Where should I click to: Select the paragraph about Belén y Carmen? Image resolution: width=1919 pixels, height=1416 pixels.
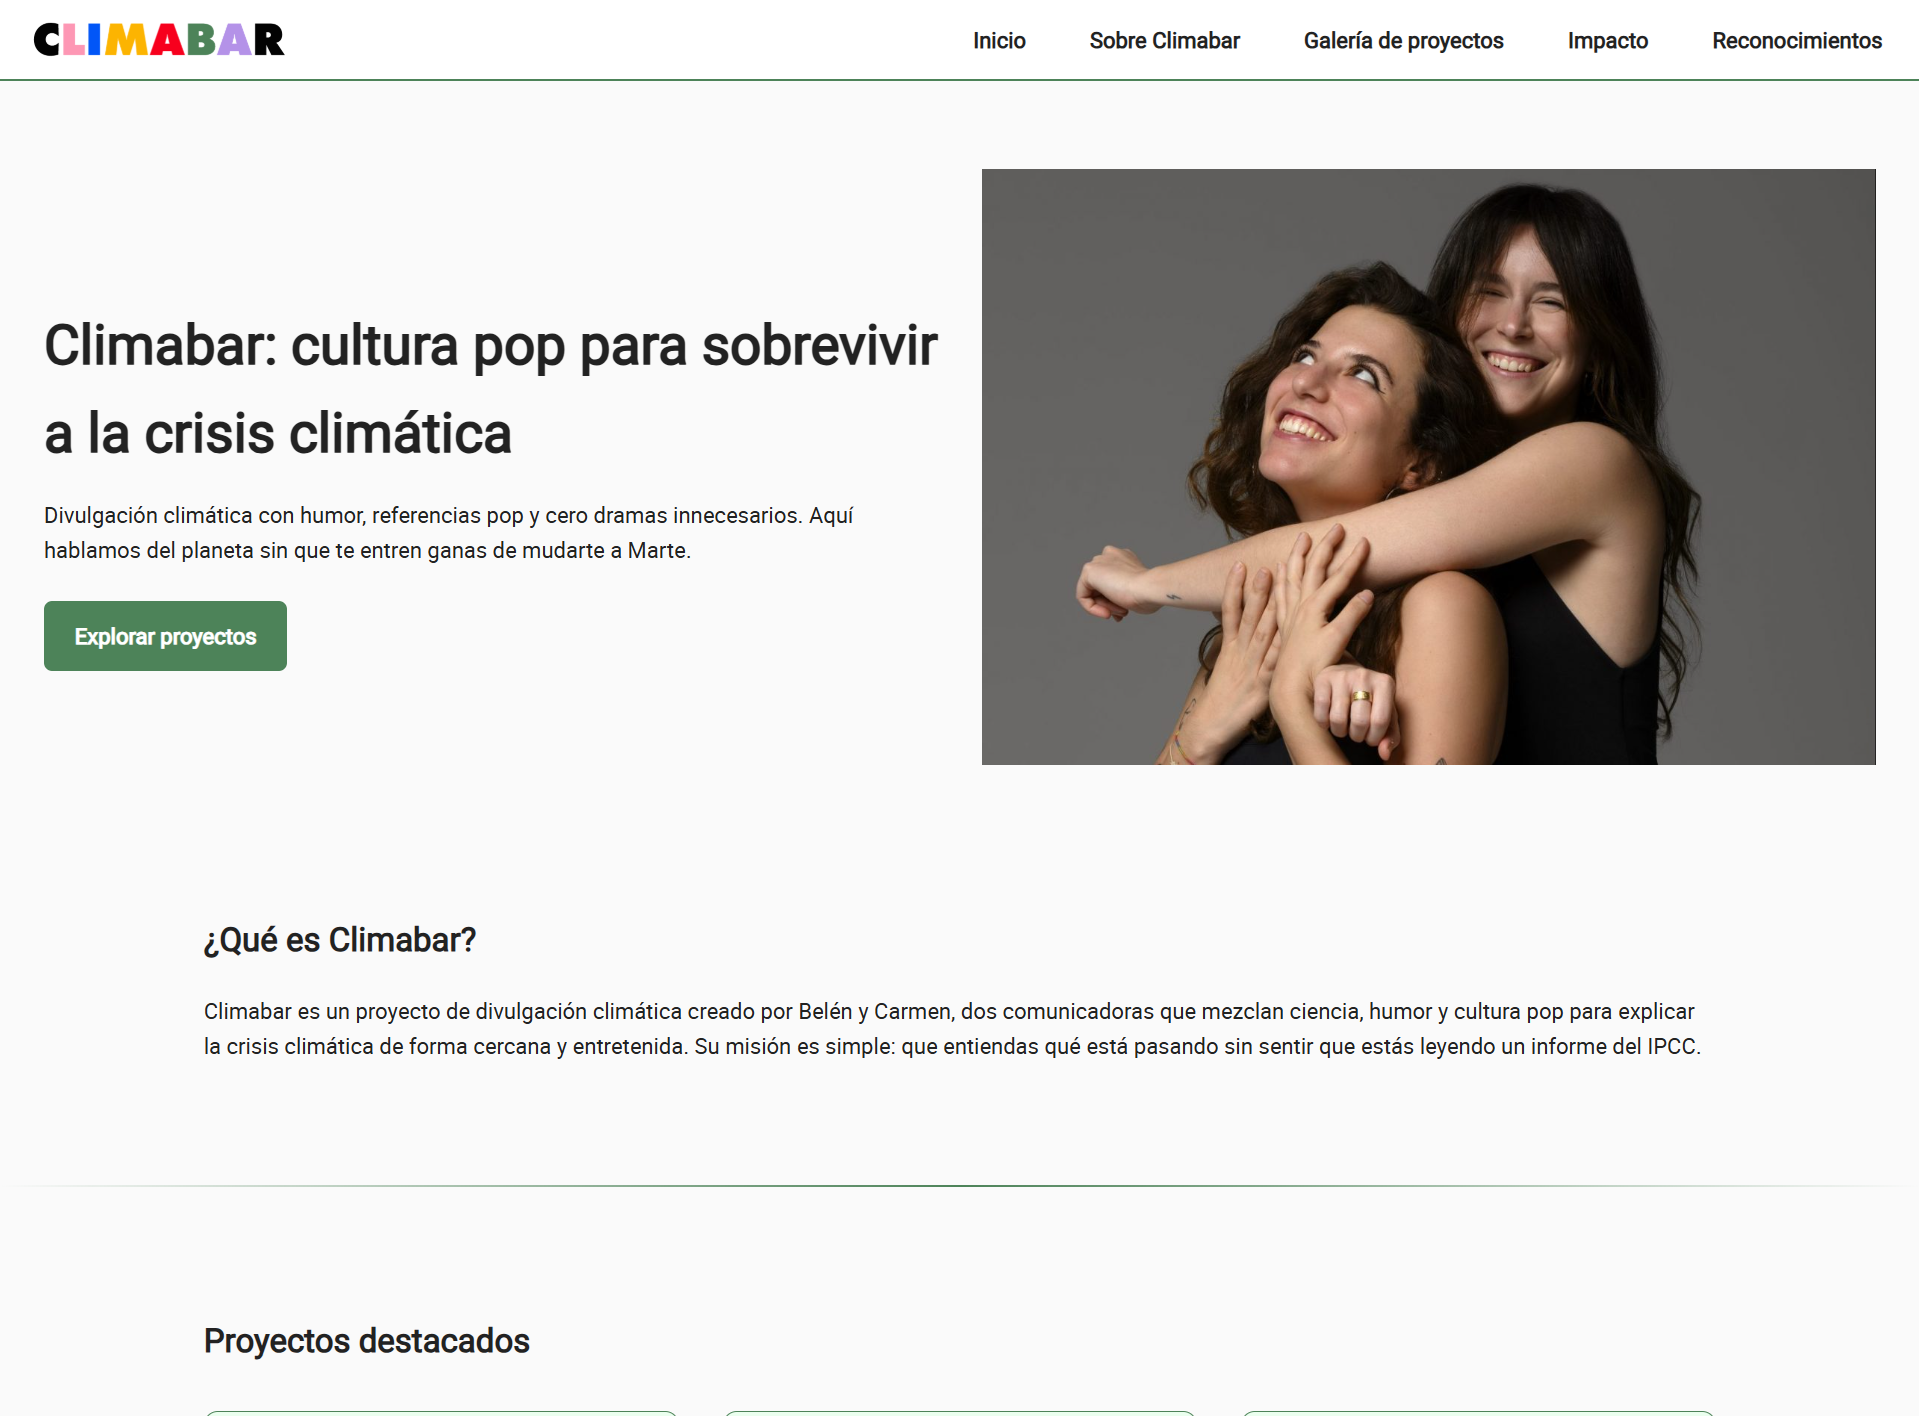(x=952, y=1029)
